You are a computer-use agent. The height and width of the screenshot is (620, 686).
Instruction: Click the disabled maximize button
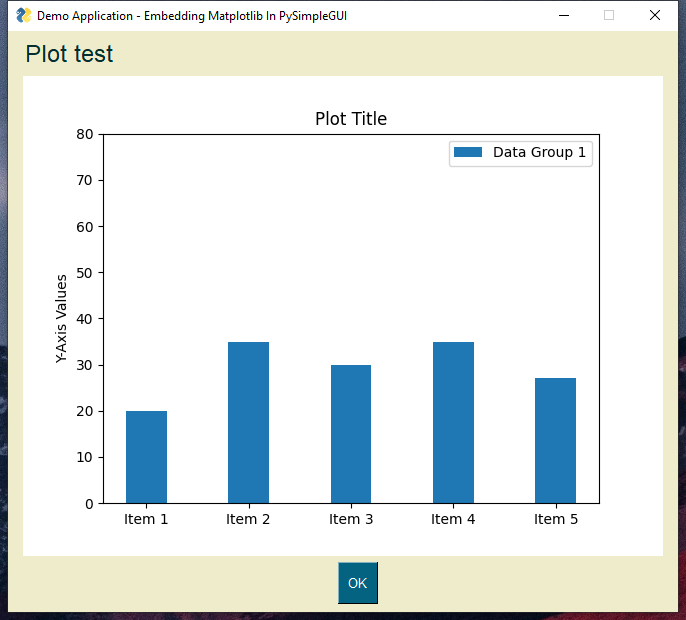pos(609,16)
